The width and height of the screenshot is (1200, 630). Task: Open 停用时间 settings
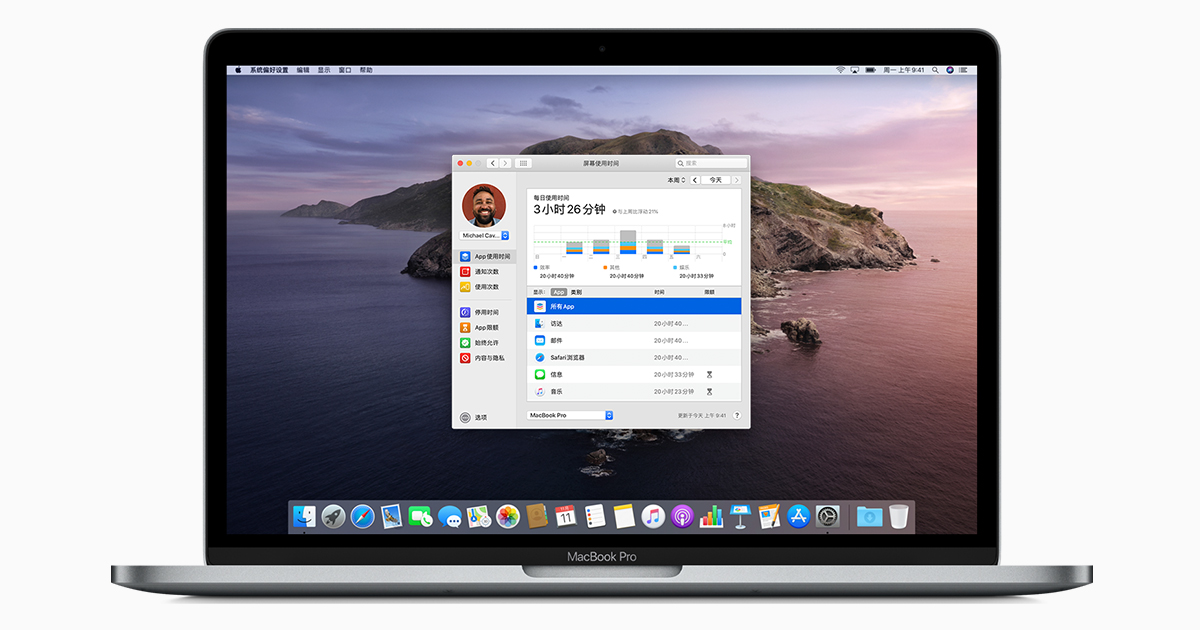coord(486,313)
